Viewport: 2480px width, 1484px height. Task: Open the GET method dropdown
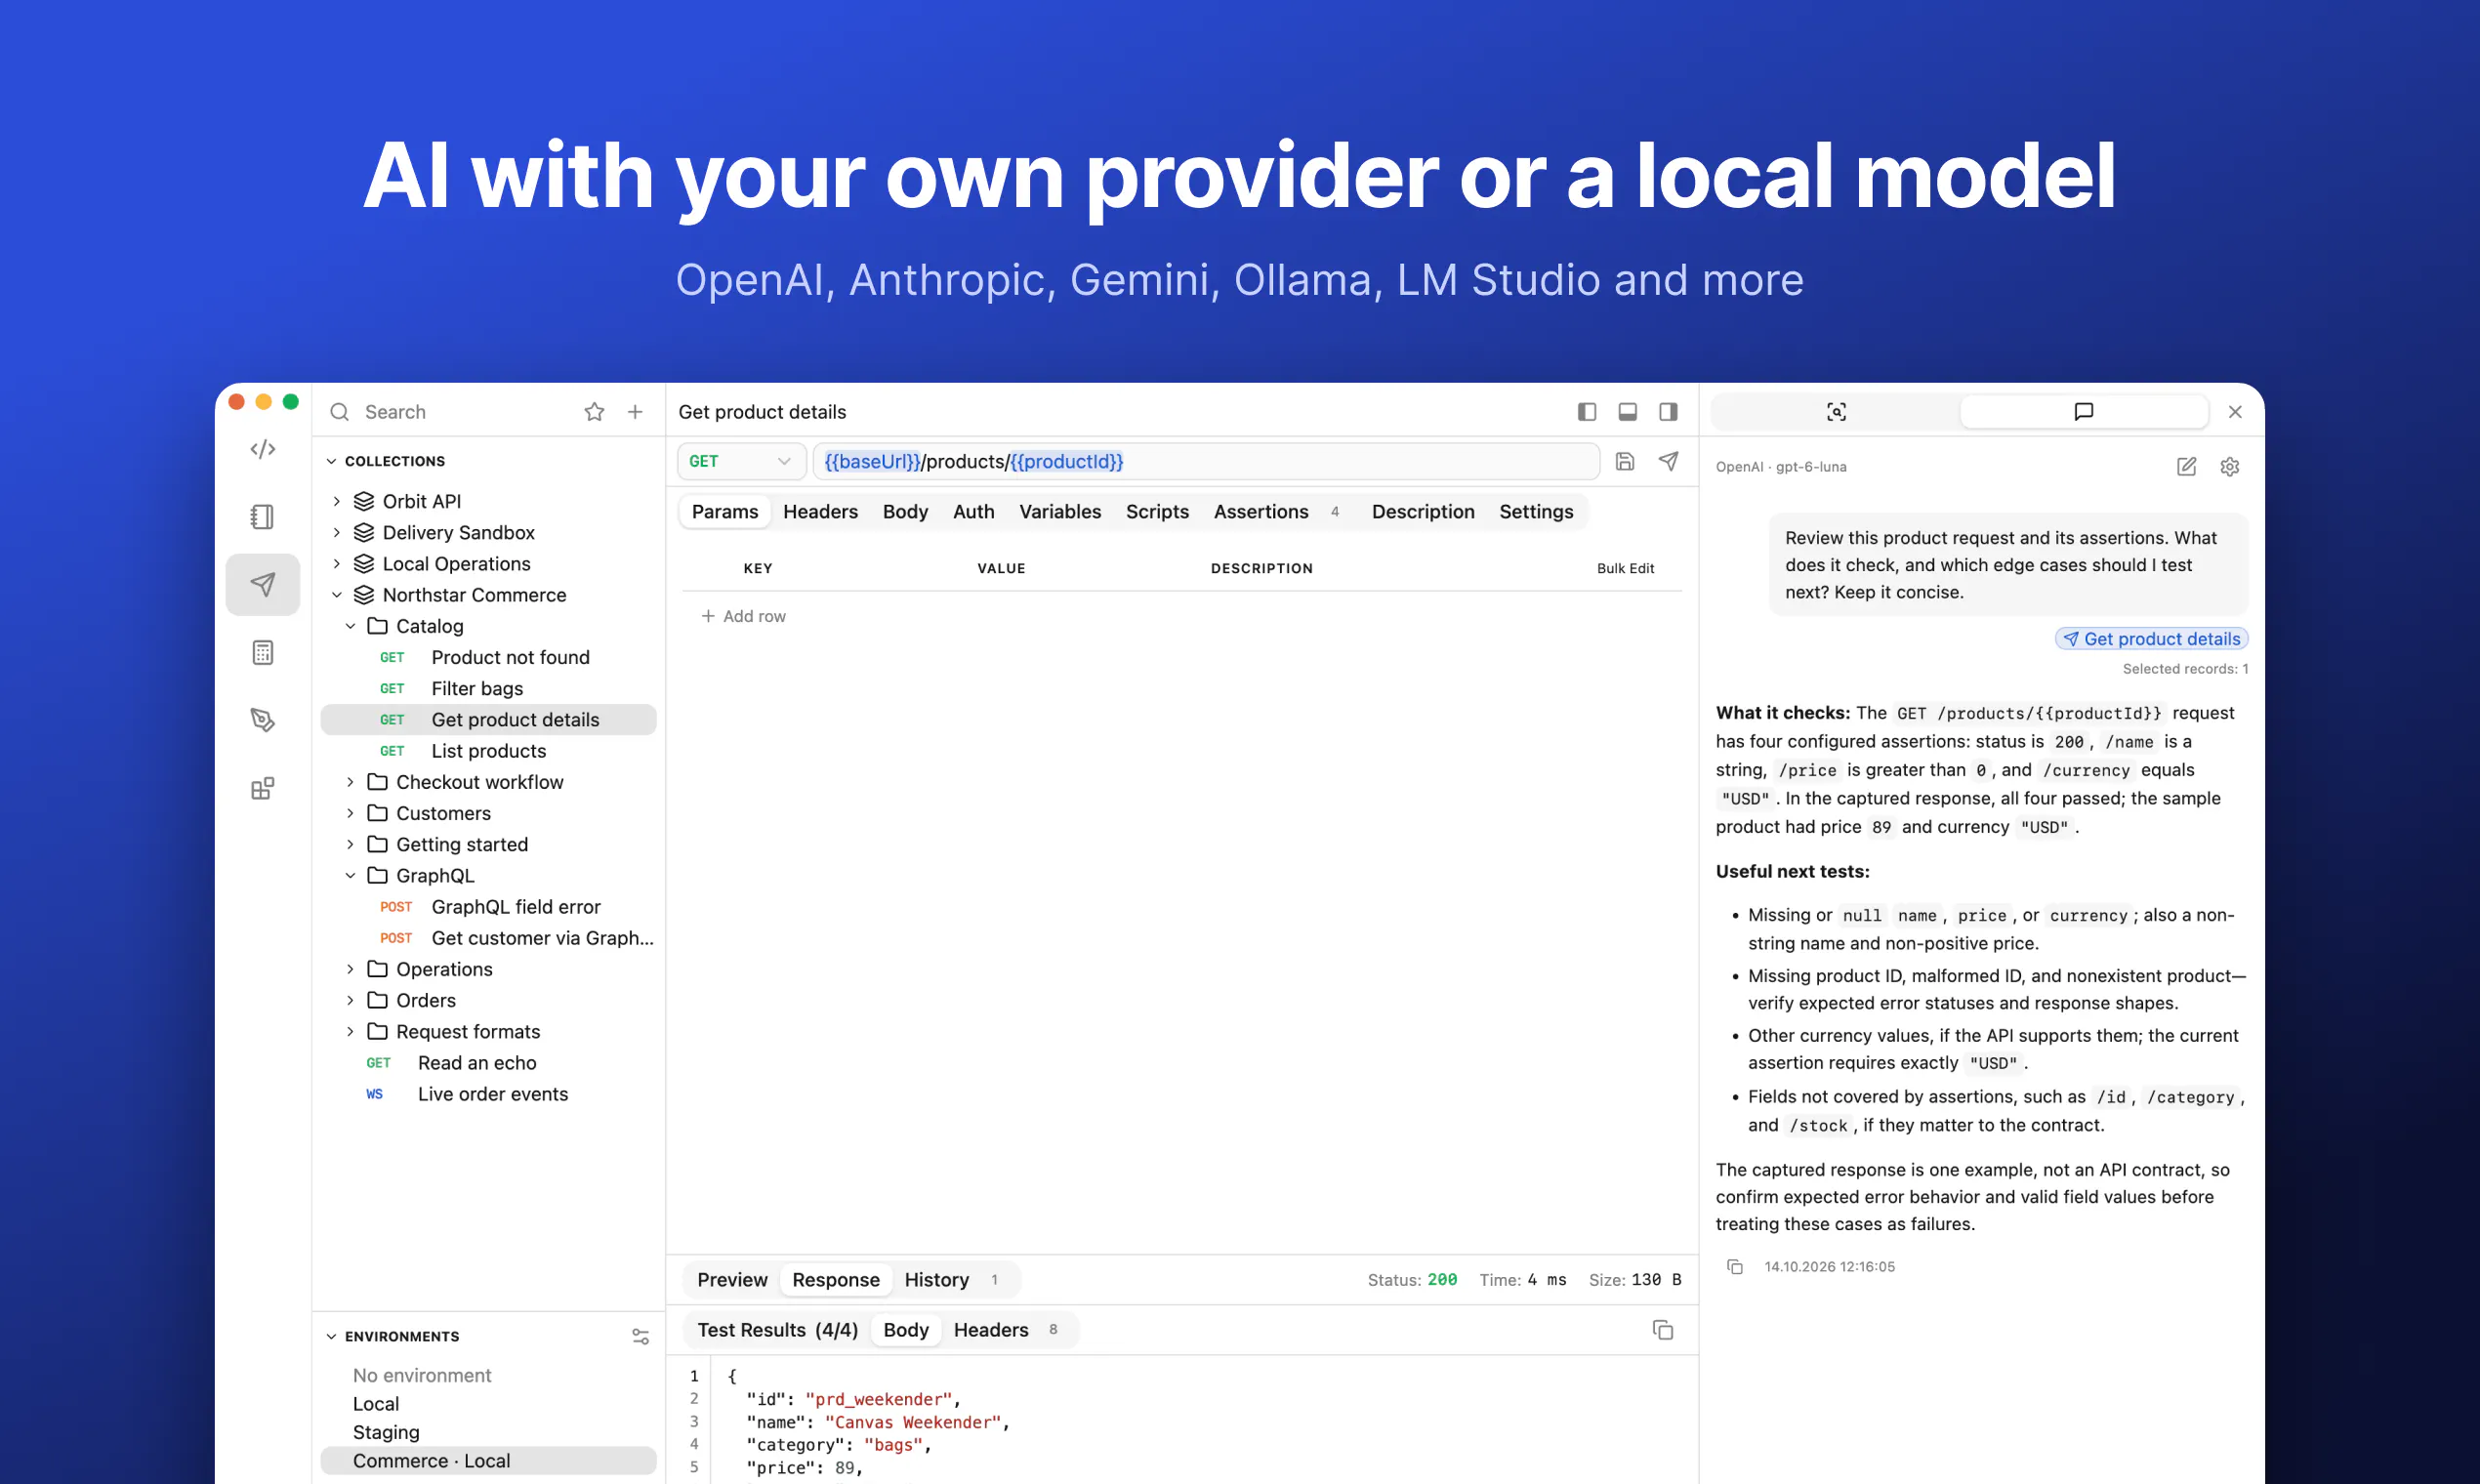coord(741,461)
